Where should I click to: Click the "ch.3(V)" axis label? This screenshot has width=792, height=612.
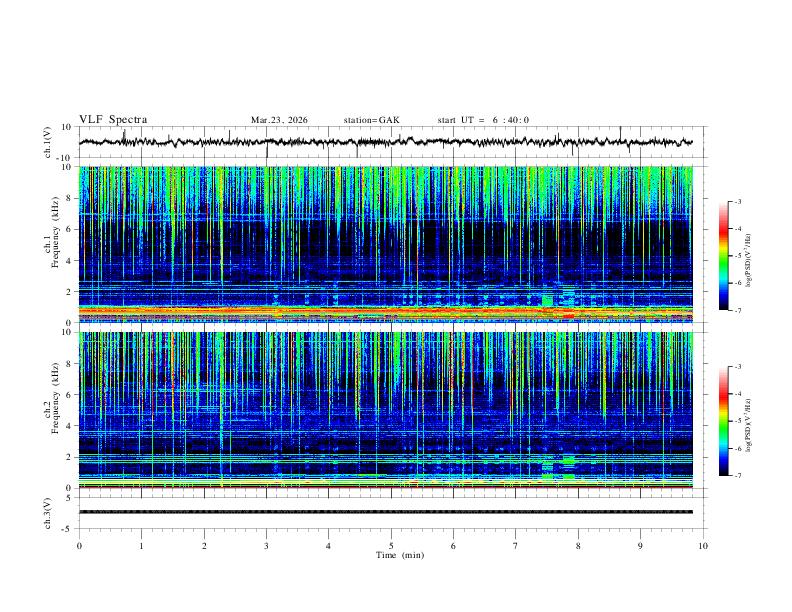pyautogui.click(x=48, y=513)
